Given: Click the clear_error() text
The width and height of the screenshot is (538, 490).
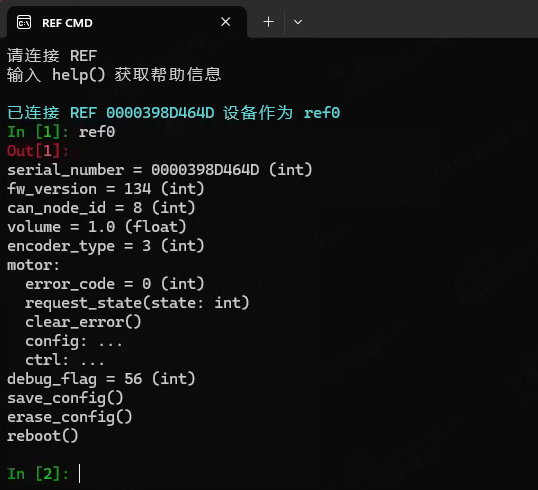Looking at the screenshot, I should pos(83,322).
